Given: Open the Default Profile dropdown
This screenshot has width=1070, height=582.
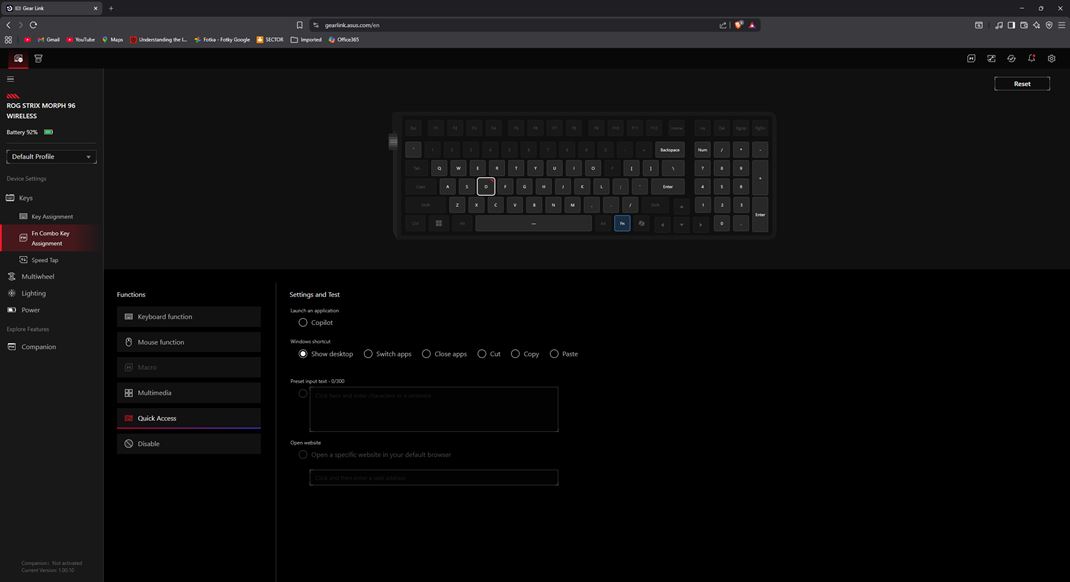Looking at the screenshot, I should (x=51, y=156).
